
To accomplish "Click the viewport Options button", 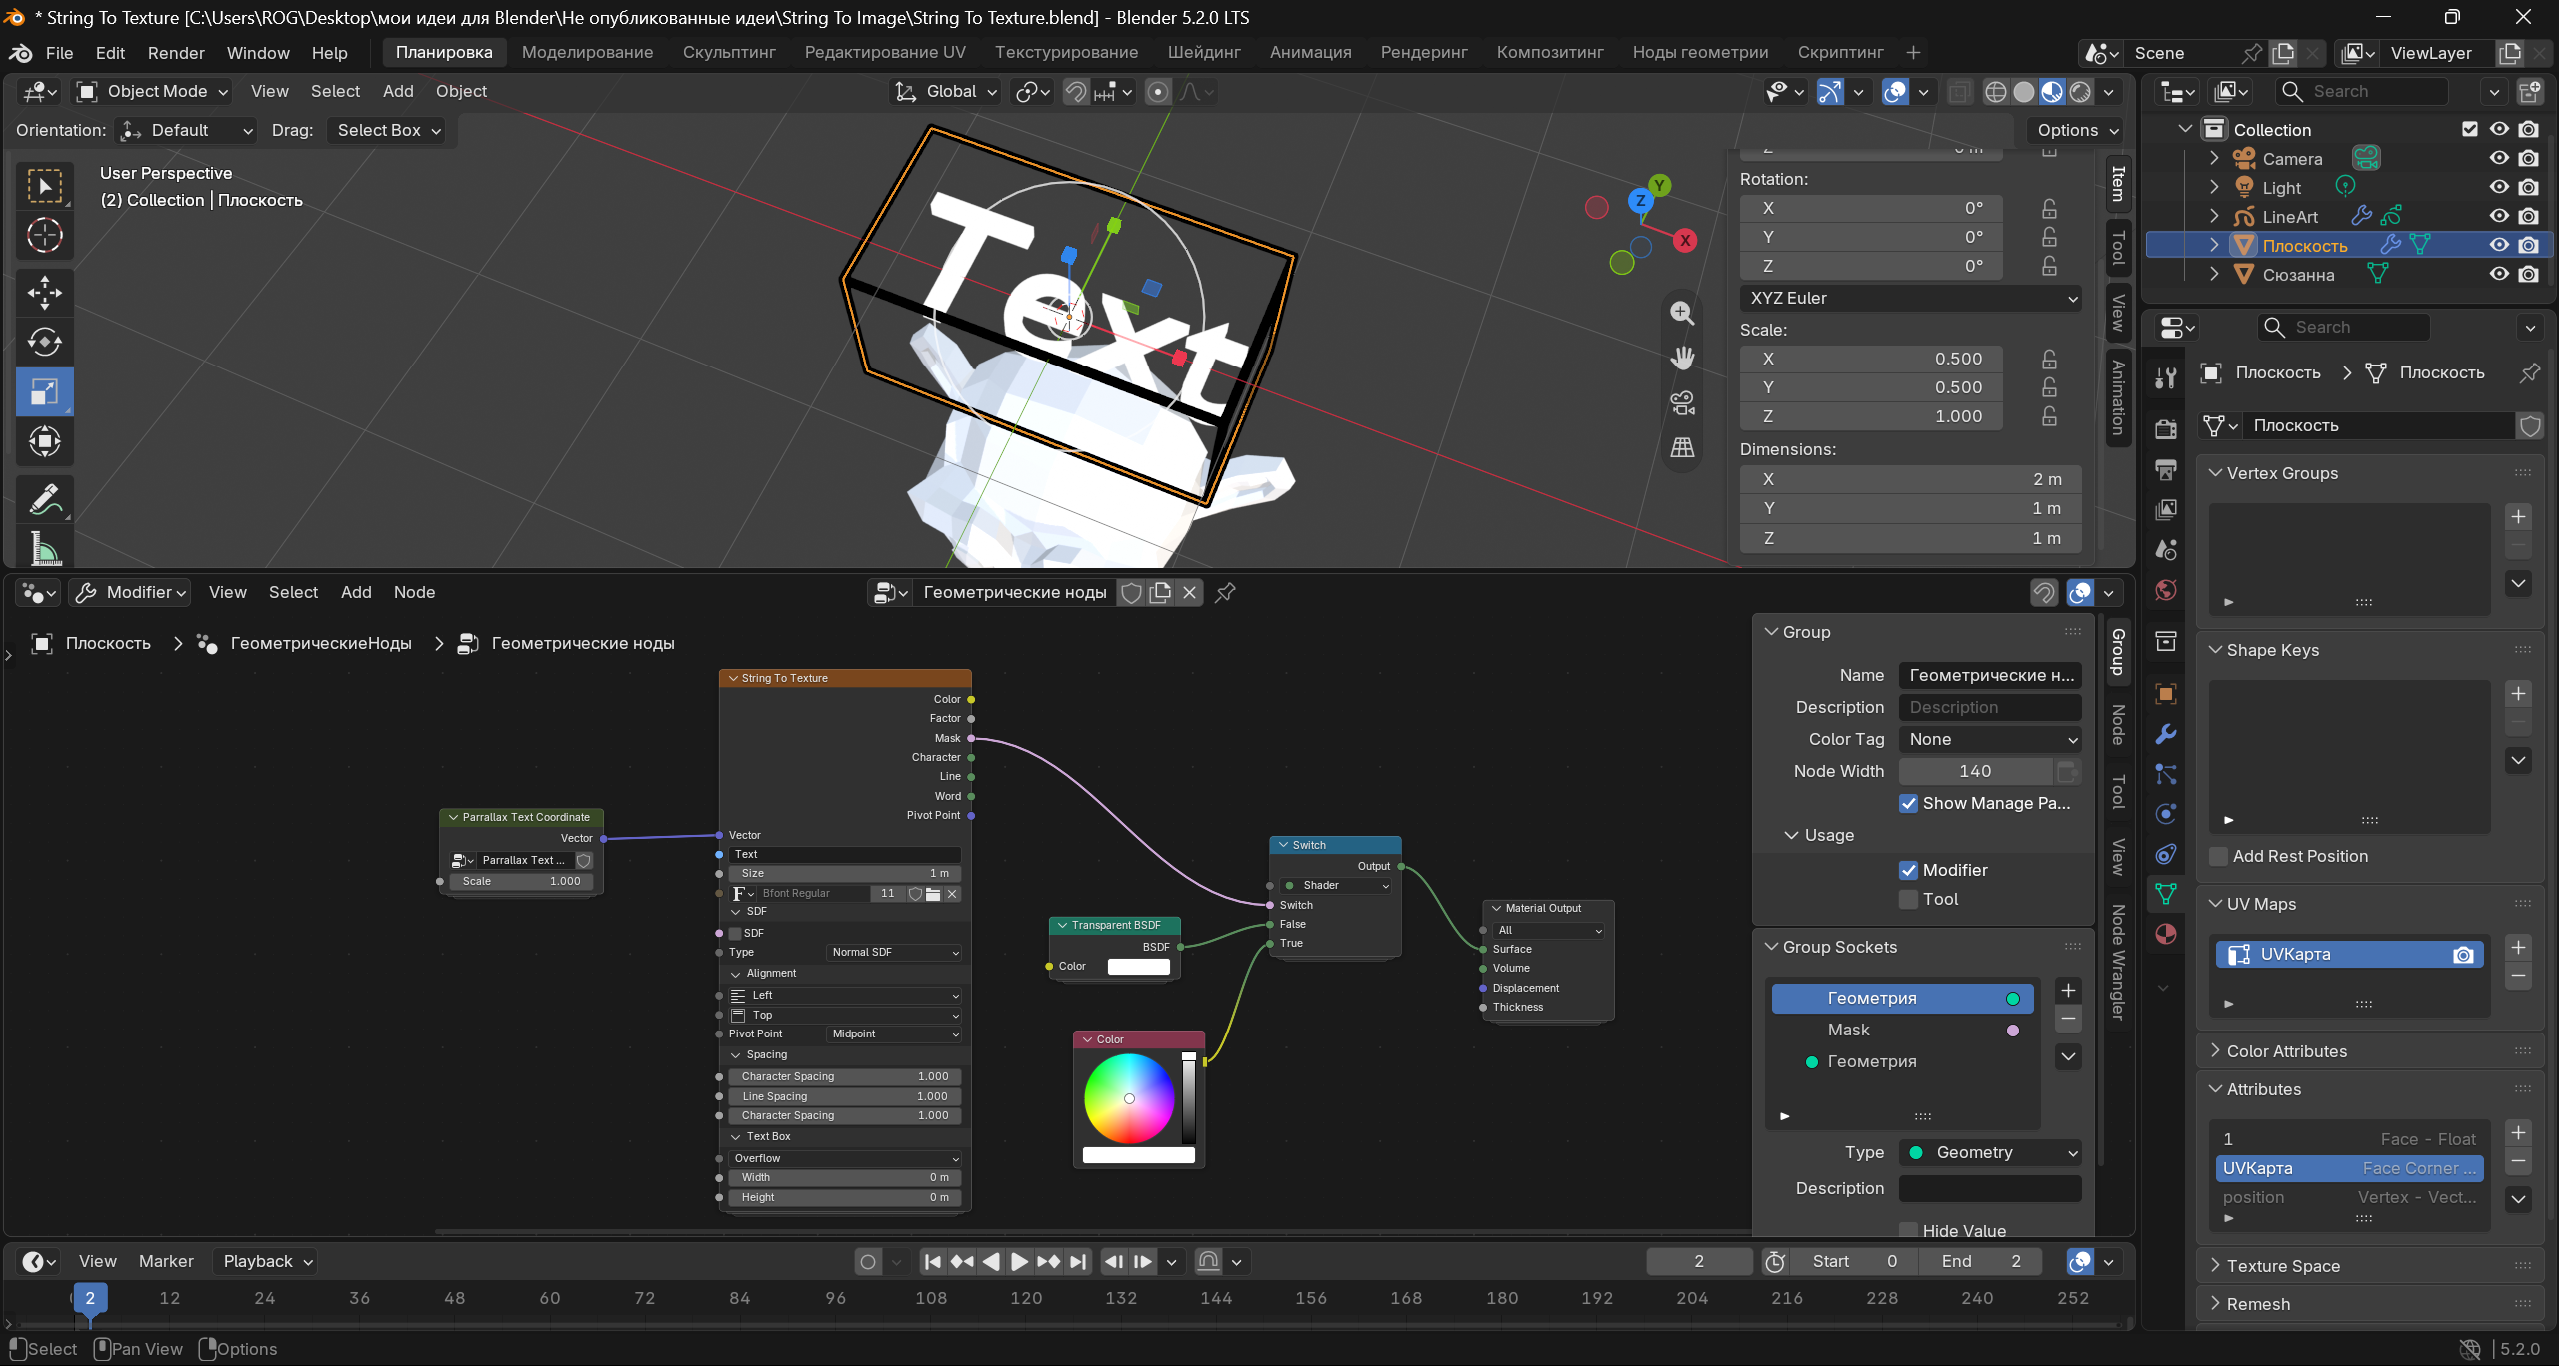I will (2076, 130).
